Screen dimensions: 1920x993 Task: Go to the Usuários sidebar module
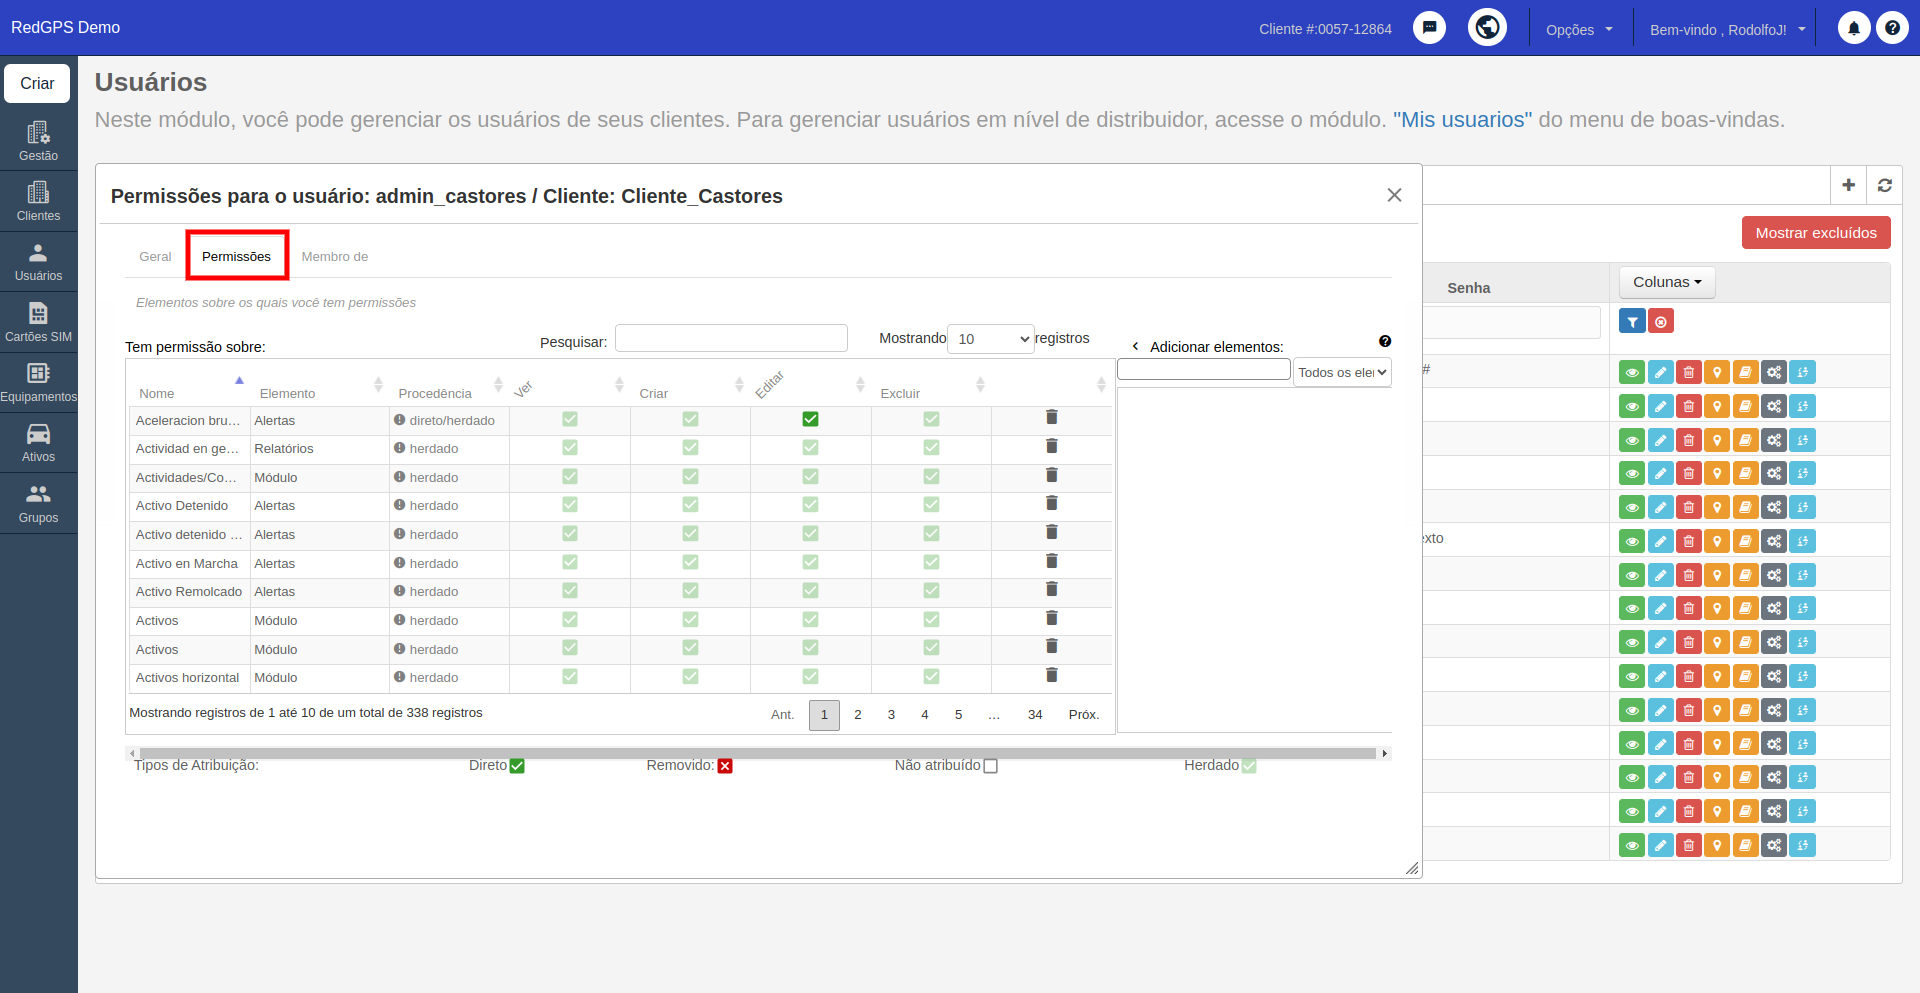click(x=38, y=262)
